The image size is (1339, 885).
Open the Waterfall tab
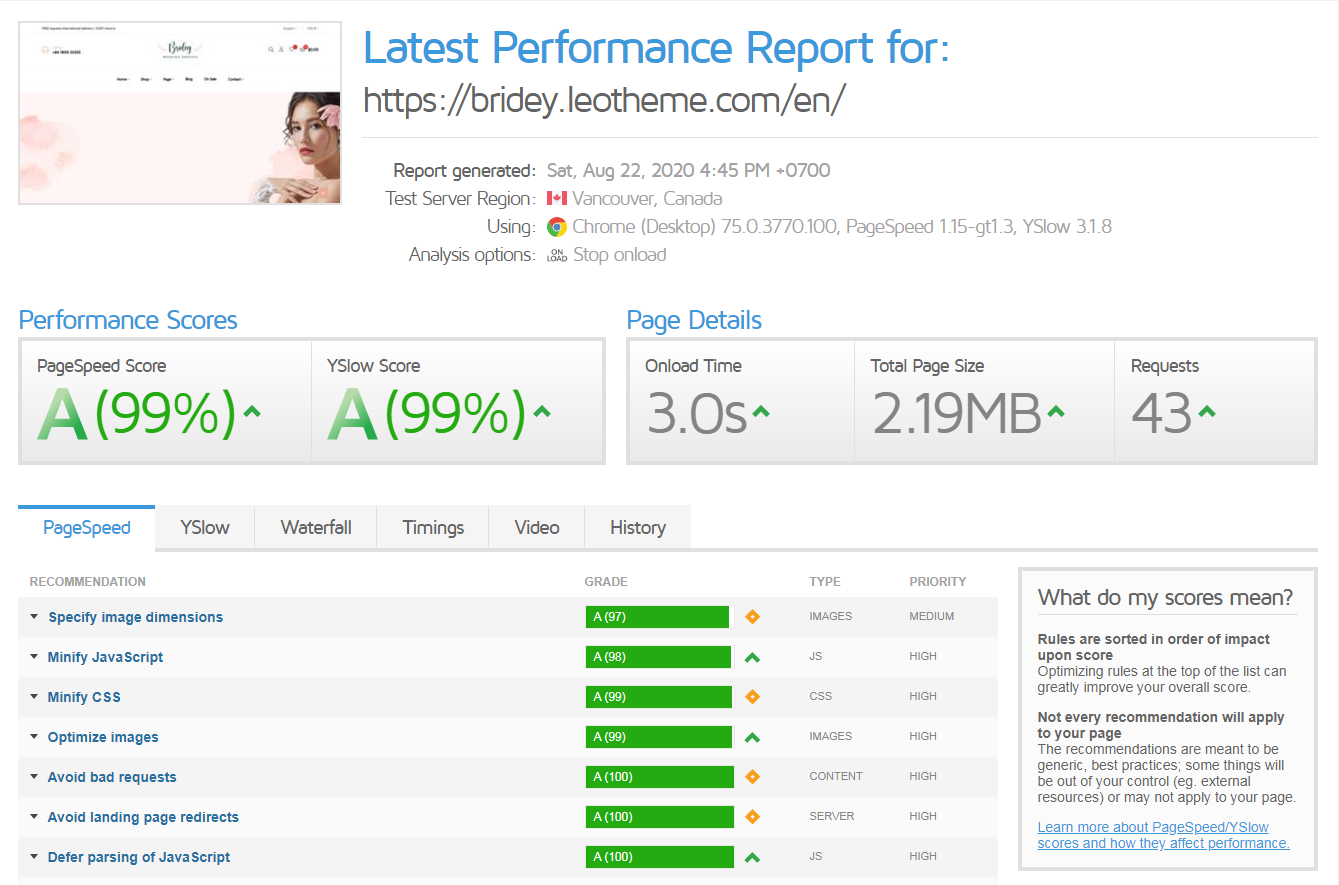pyautogui.click(x=316, y=528)
